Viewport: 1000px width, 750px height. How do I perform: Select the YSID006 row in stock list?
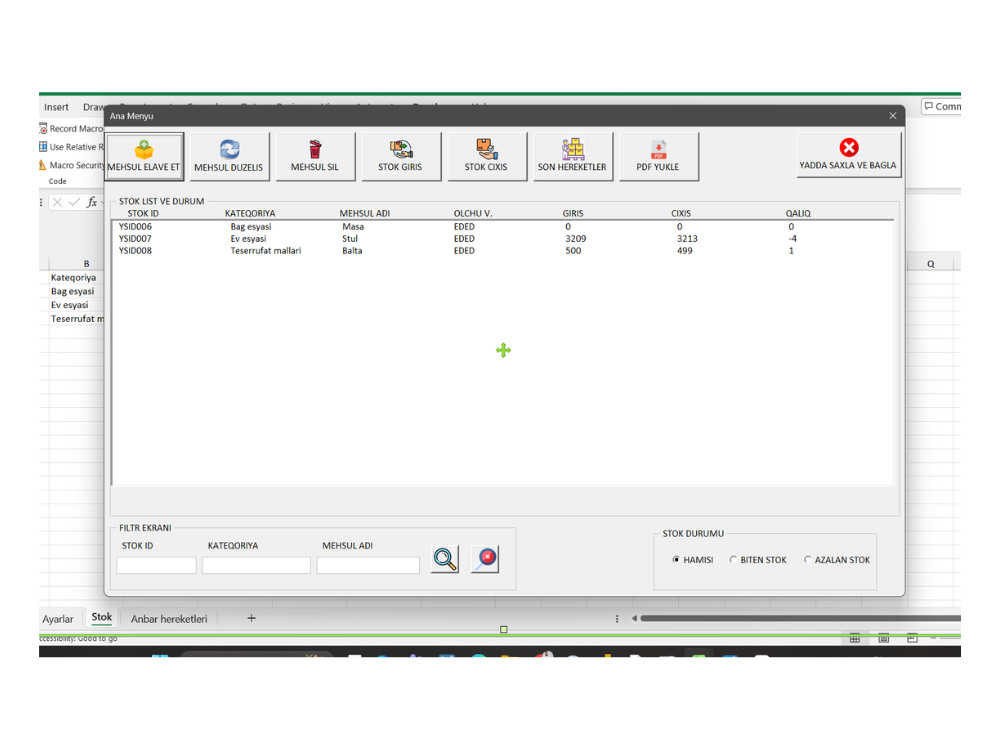click(503, 226)
